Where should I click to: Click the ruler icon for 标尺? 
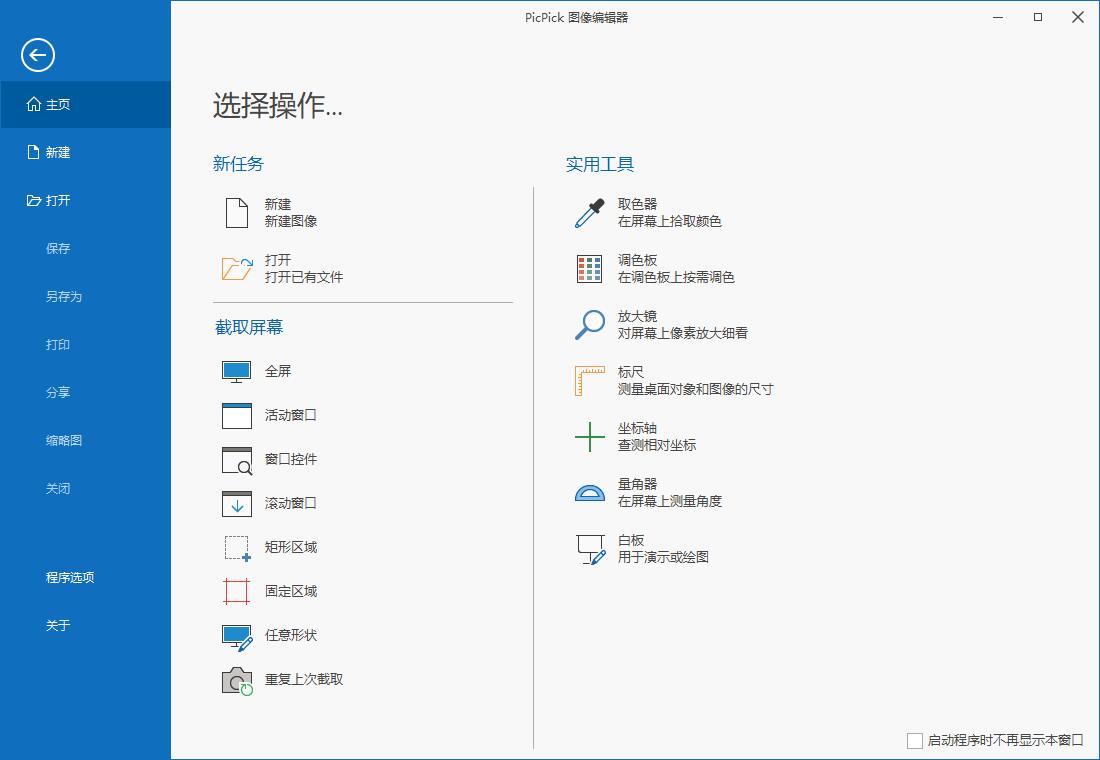pos(589,381)
